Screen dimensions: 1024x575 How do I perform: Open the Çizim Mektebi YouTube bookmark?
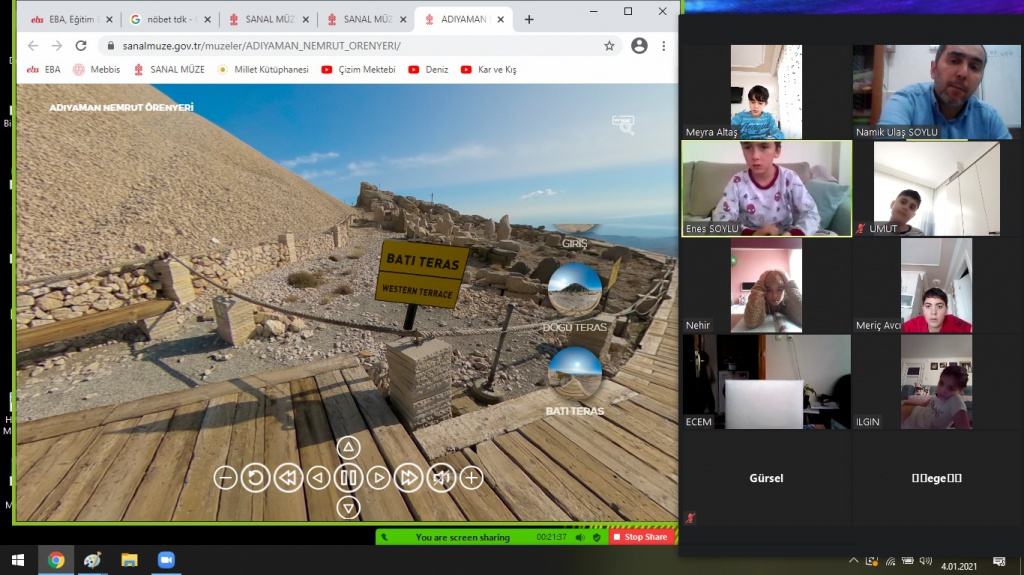tap(359, 69)
